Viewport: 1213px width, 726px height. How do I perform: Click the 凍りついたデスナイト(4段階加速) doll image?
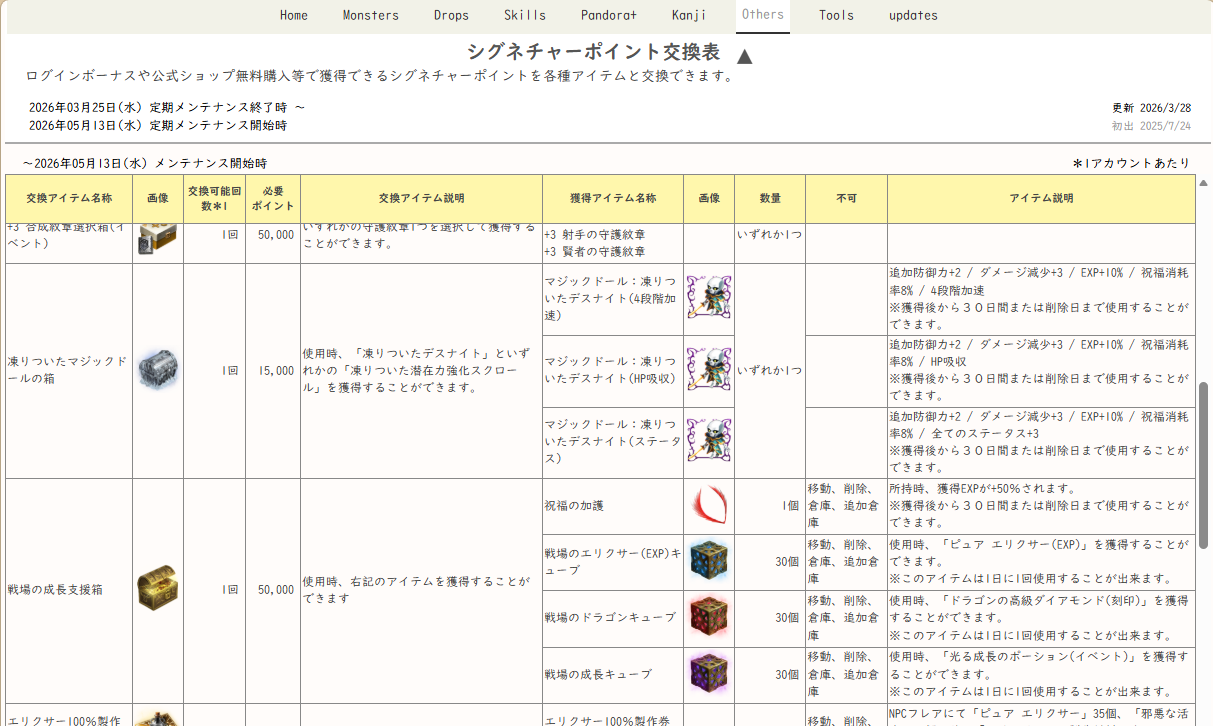709,298
